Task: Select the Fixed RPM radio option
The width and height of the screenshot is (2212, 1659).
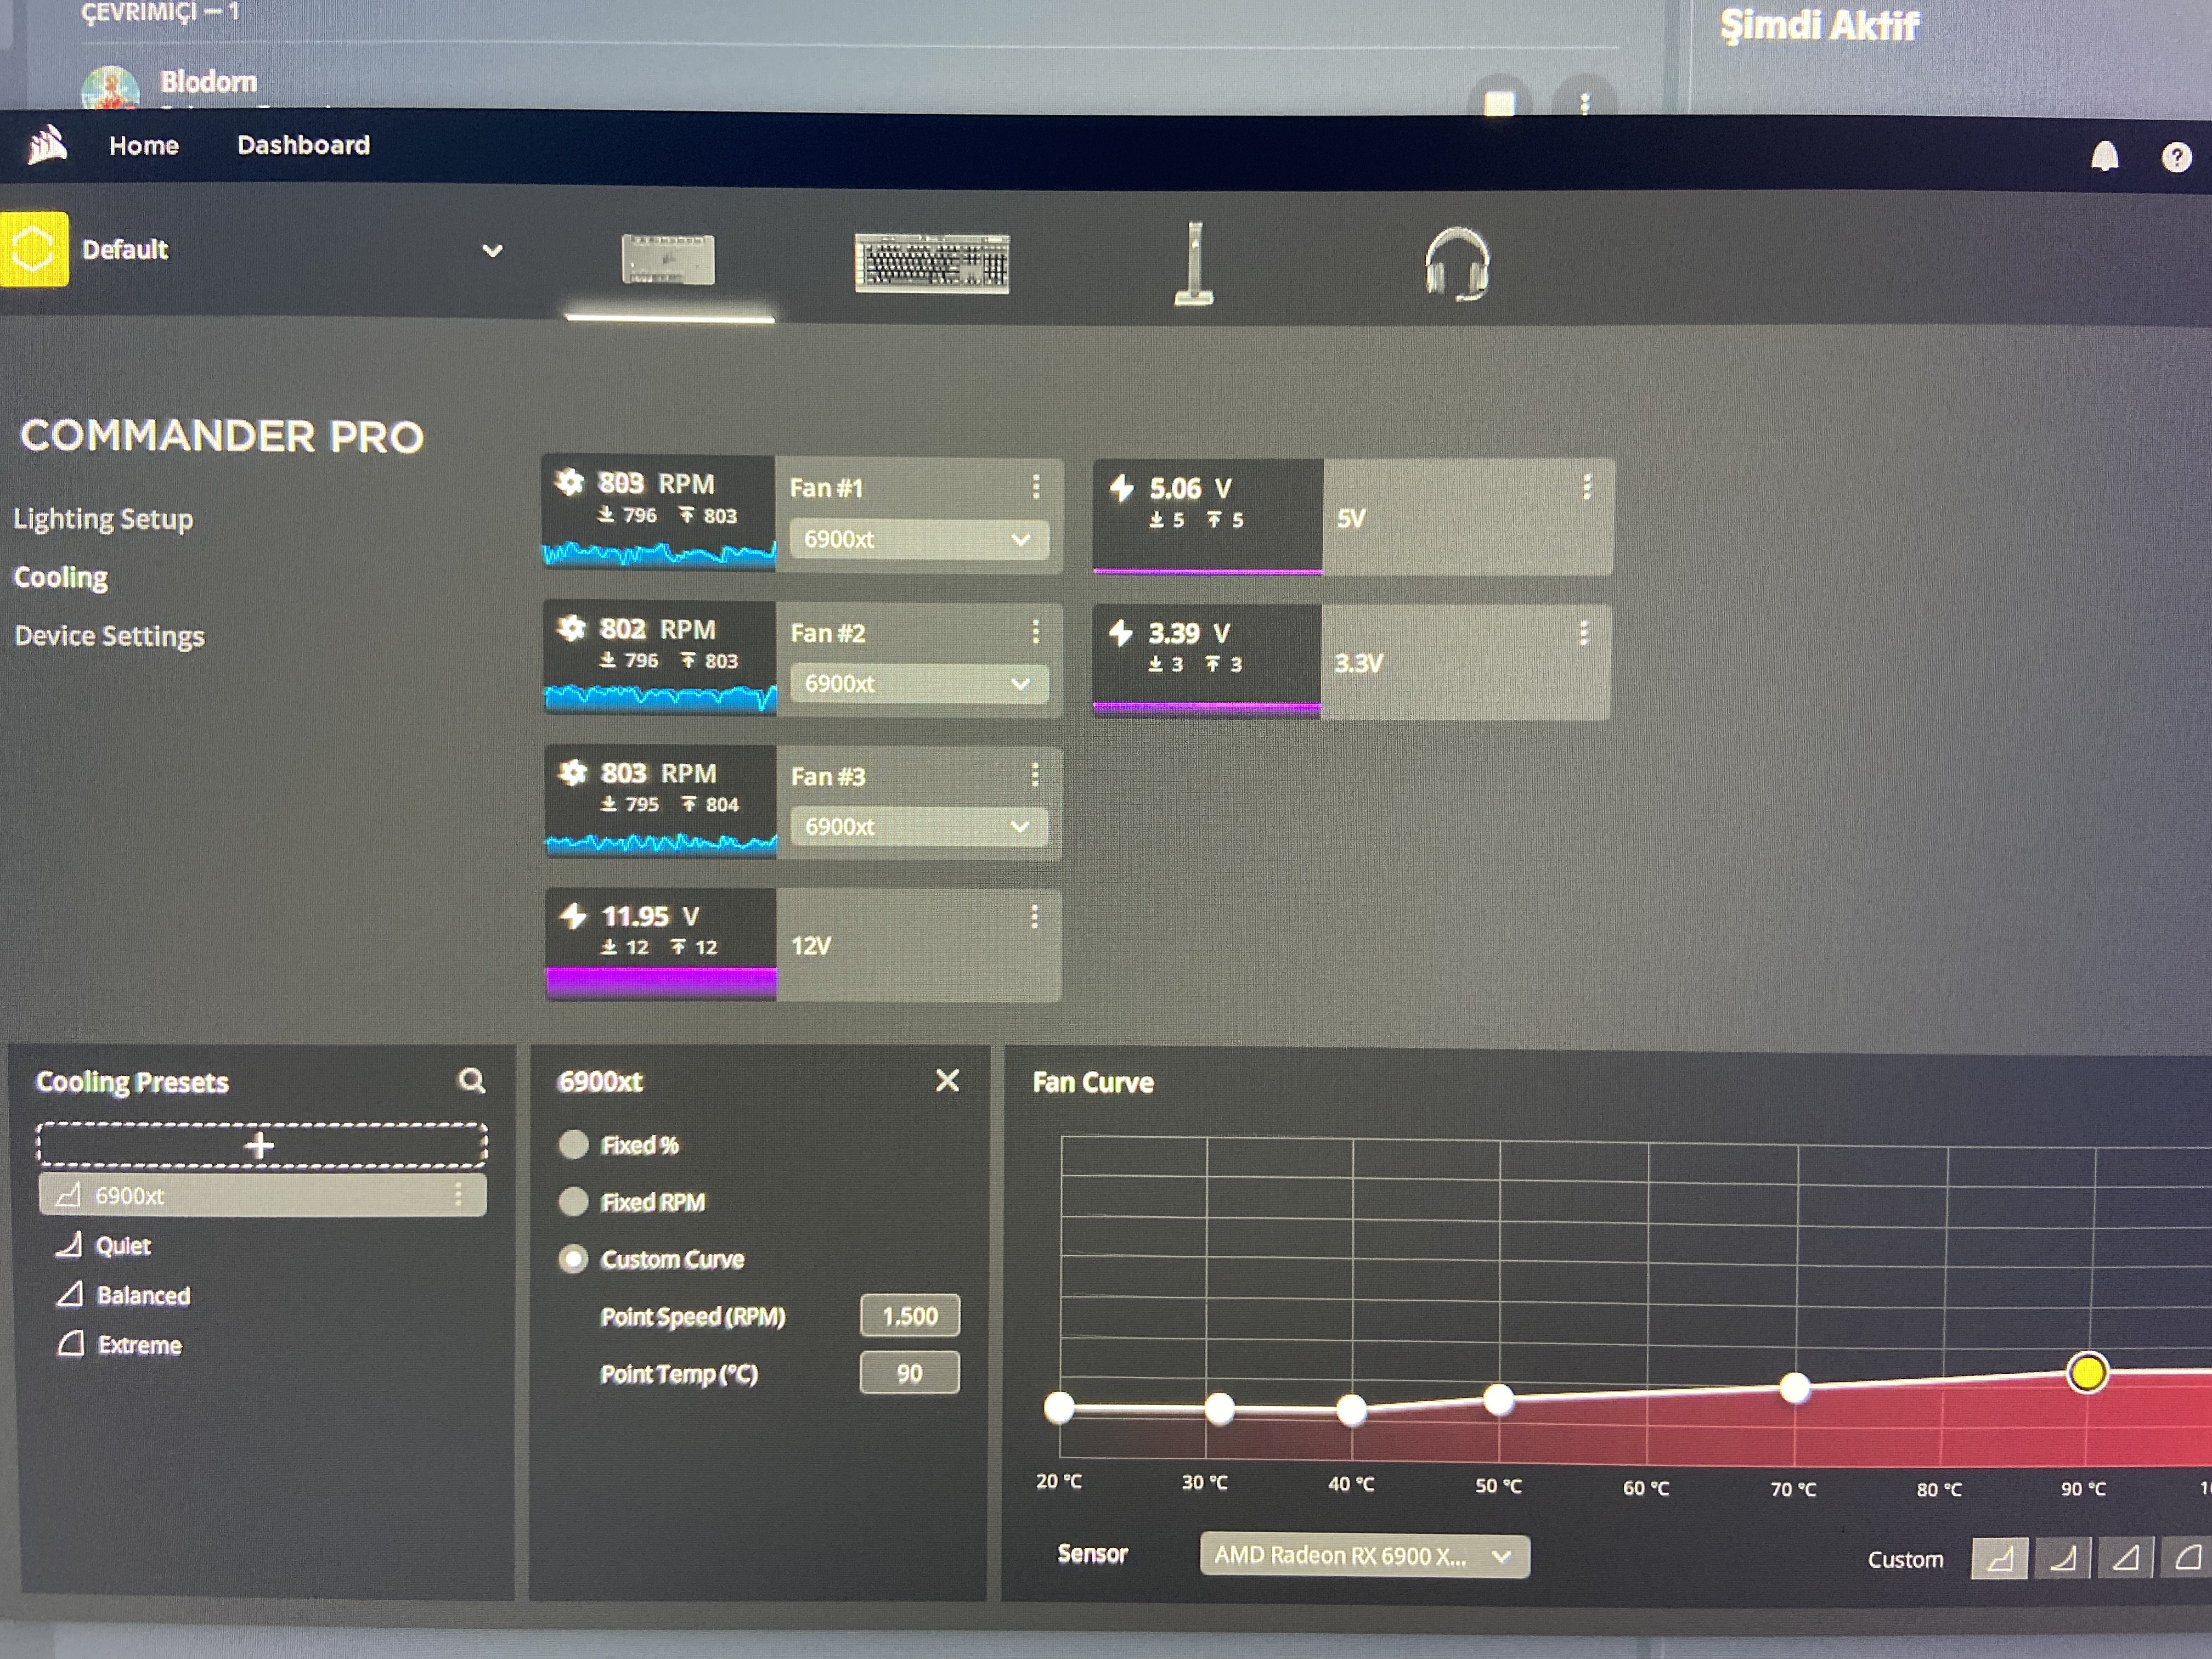Action: (x=573, y=1202)
